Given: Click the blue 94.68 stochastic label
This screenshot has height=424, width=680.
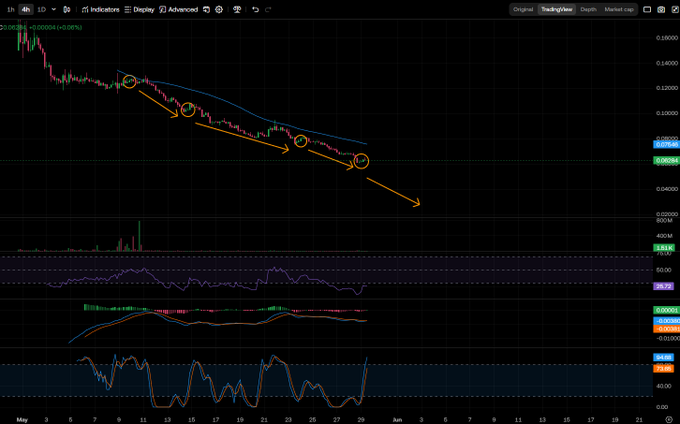Looking at the screenshot, I should tap(664, 357).
